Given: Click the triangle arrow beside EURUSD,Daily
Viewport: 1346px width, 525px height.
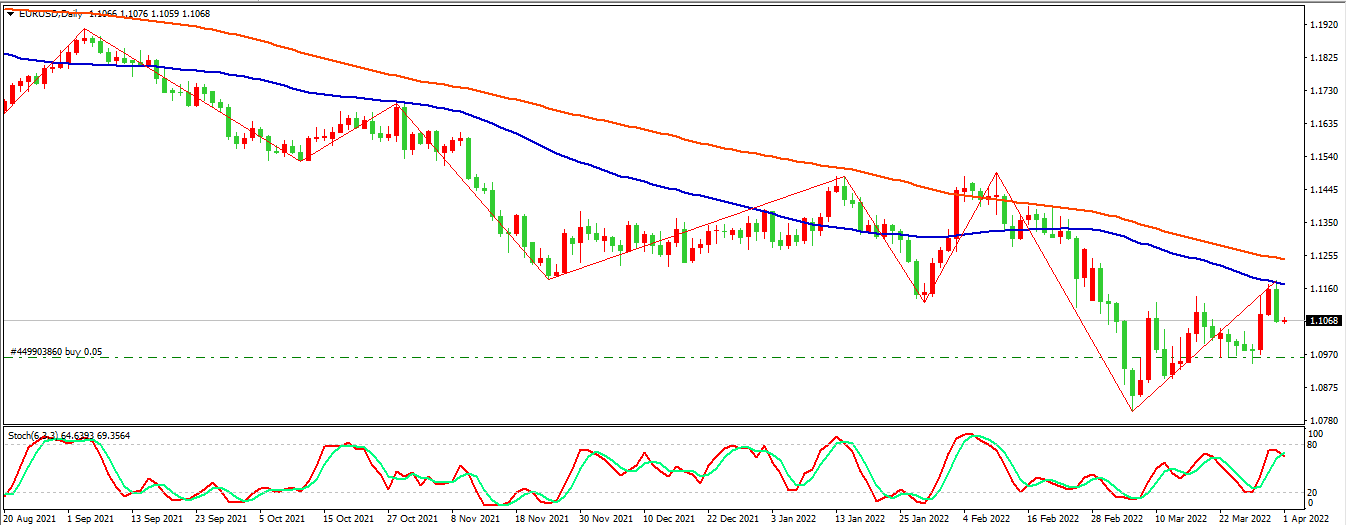Looking at the screenshot, I should pos(9,13).
